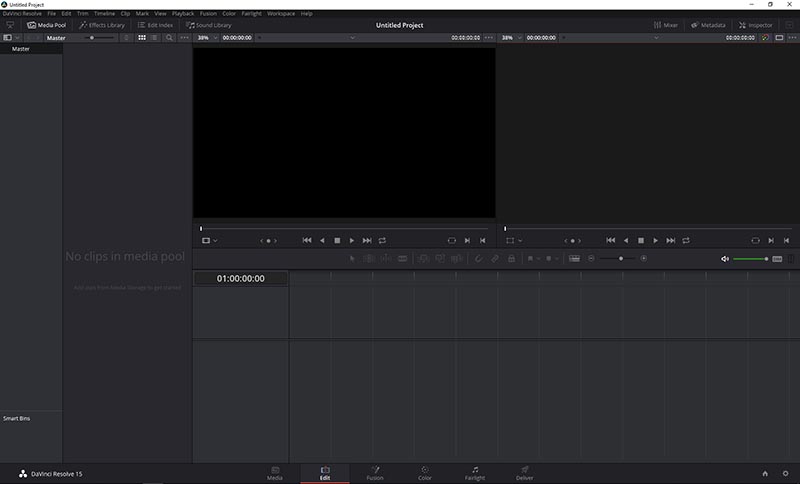Go to first frame in timeline viewer
The width and height of the screenshot is (800, 484).
(610, 240)
